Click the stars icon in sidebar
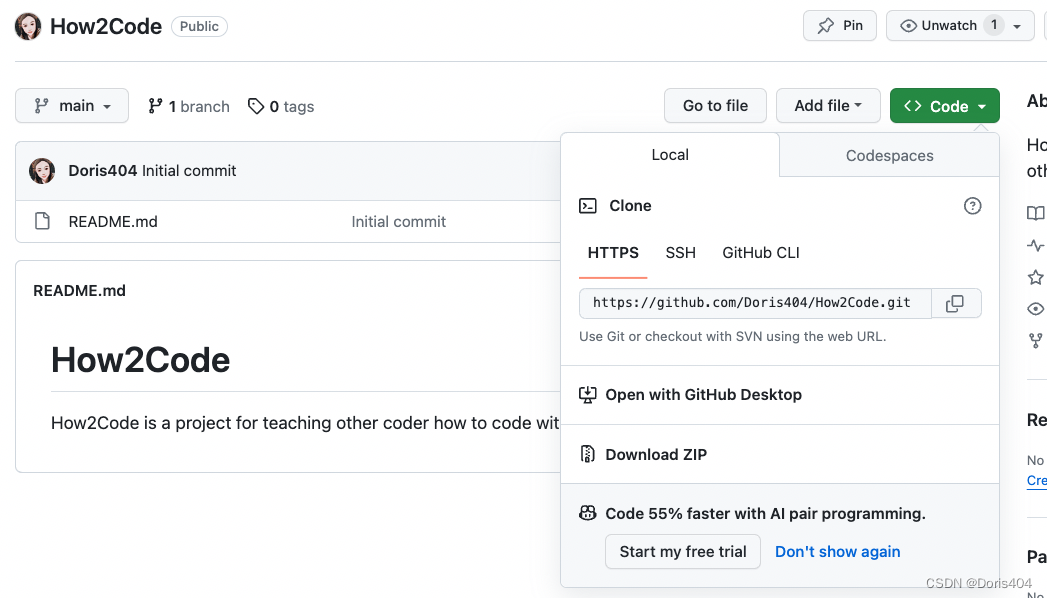This screenshot has height=598, width=1047. point(1036,277)
